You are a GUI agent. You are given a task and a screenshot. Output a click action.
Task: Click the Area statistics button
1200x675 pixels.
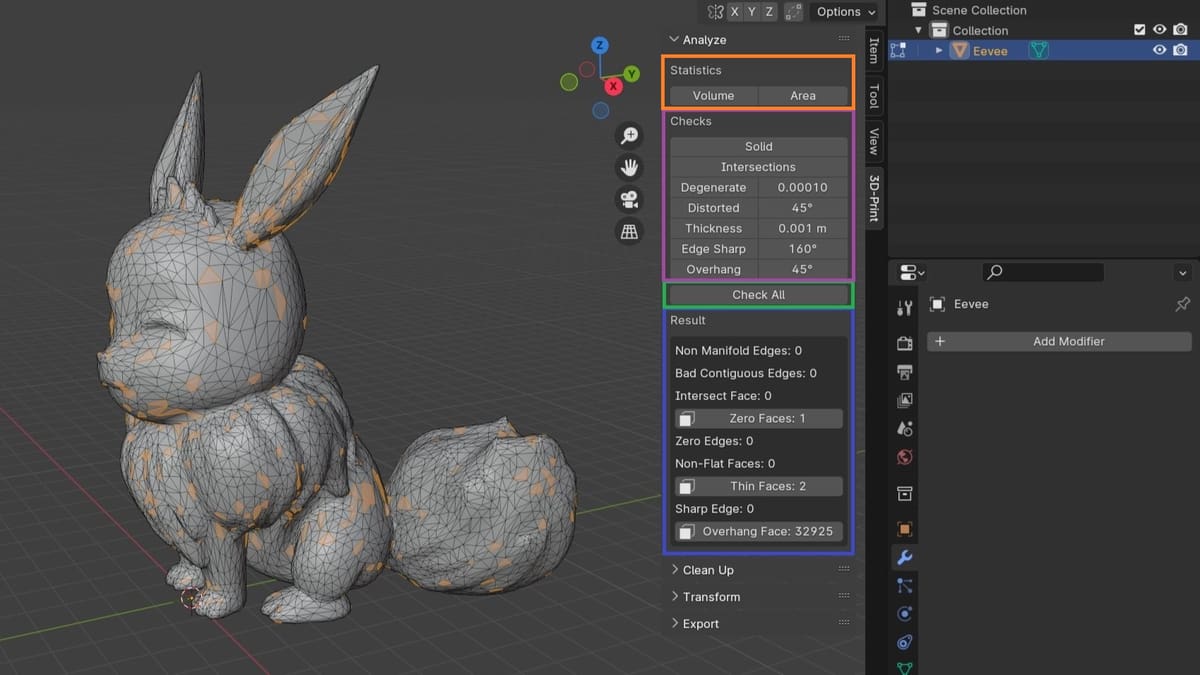(x=803, y=96)
